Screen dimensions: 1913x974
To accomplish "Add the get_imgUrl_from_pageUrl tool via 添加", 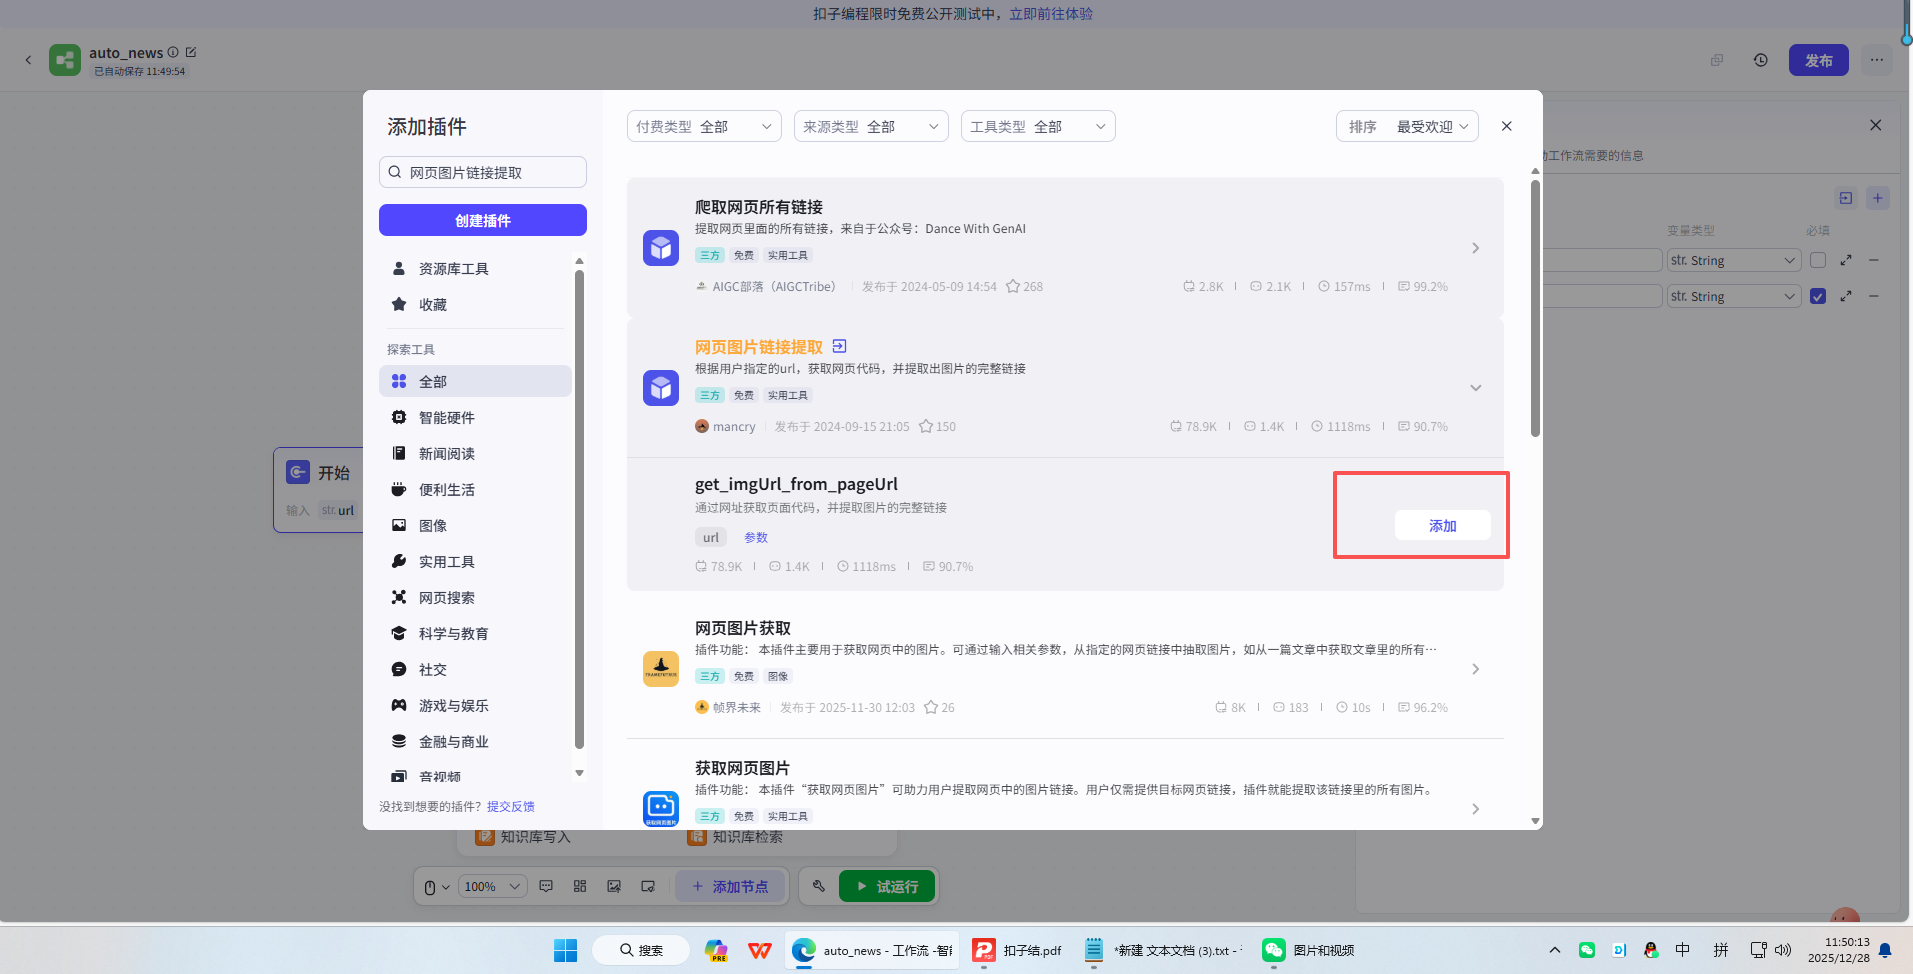I will coord(1441,525).
